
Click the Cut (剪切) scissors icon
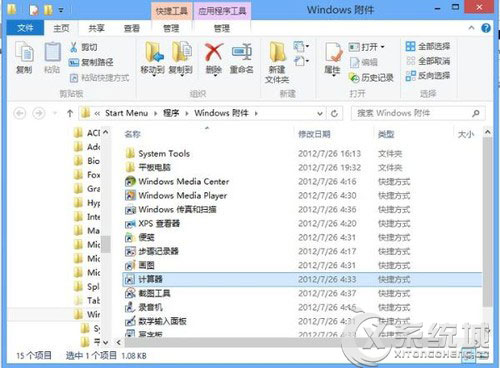click(x=73, y=47)
